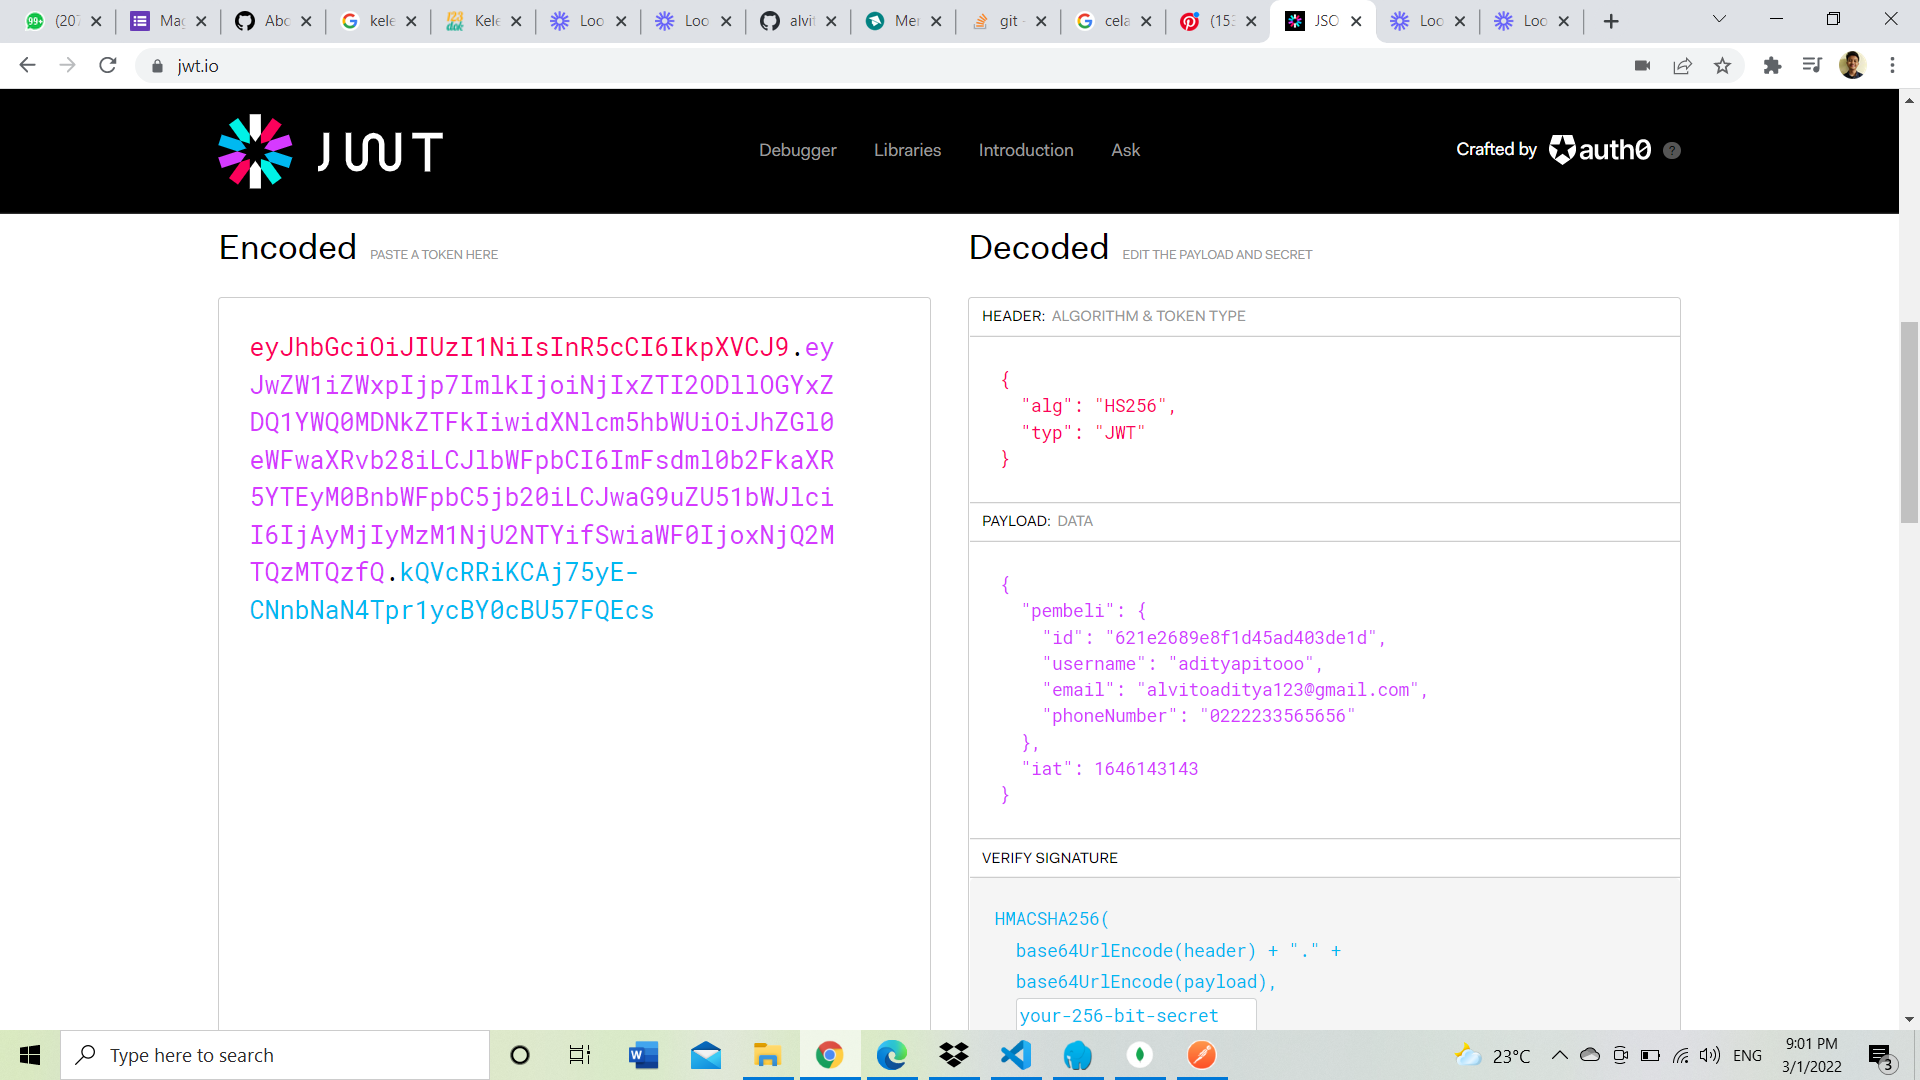The width and height of the screenshot is (1920, 1080).
Task: Click the camera icon in address bar
Action: point(1642,65)
